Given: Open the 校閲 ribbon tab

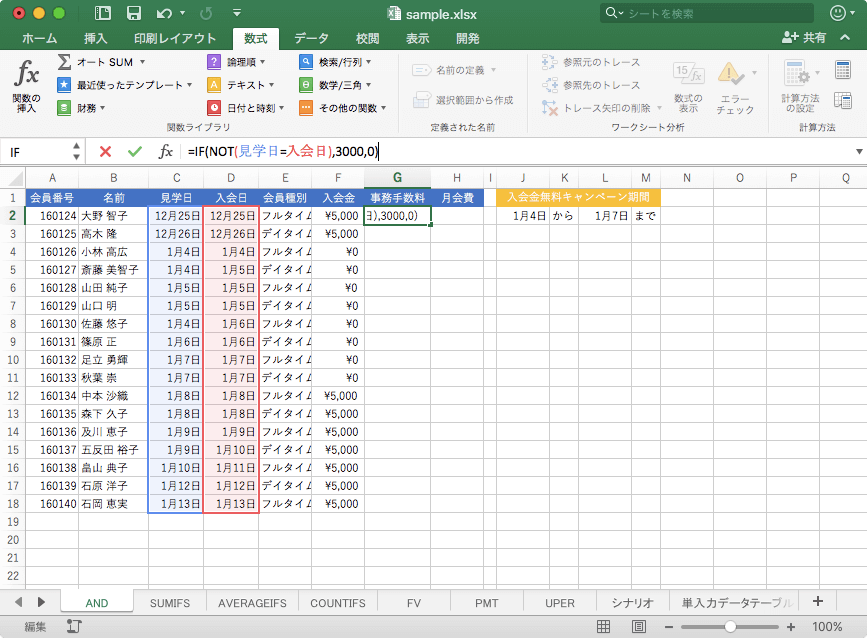Looking at the screenshot, I should click(368, 38).
